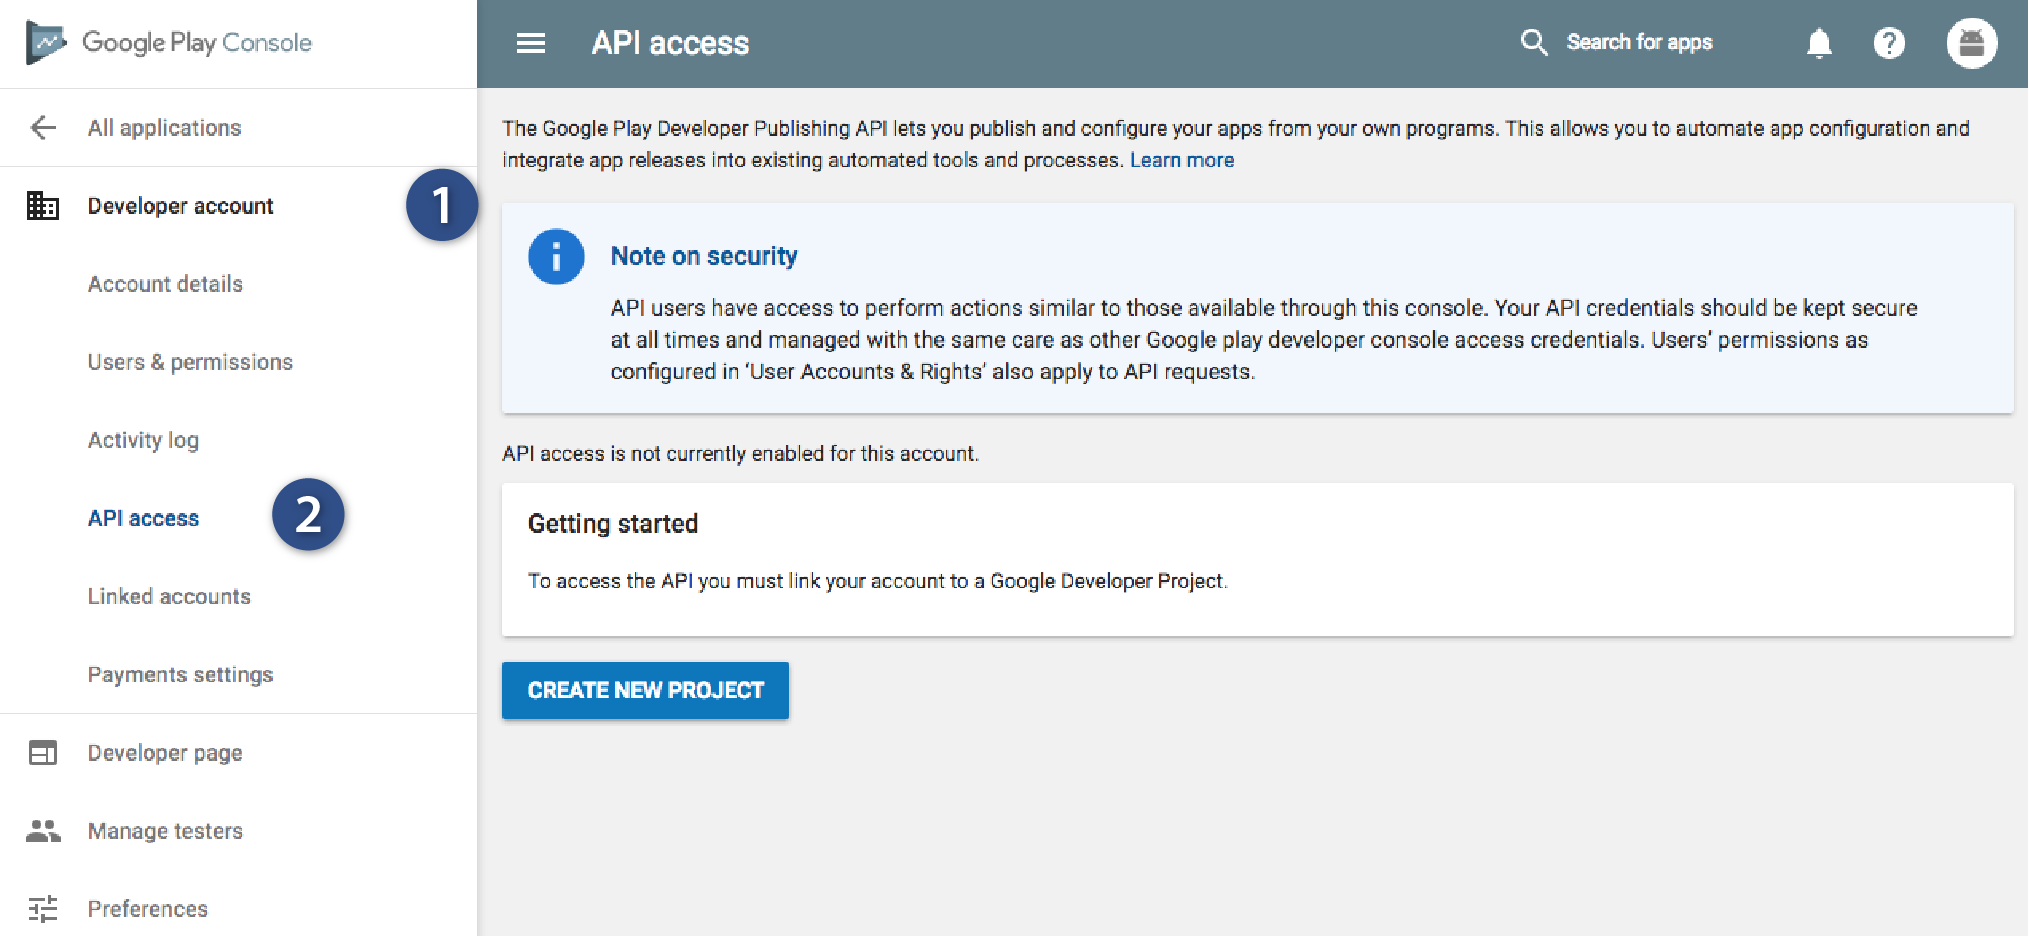Viewport: 2029px width, 937px height.
Task: Open Preferences
Action: (x=148, y=909)
